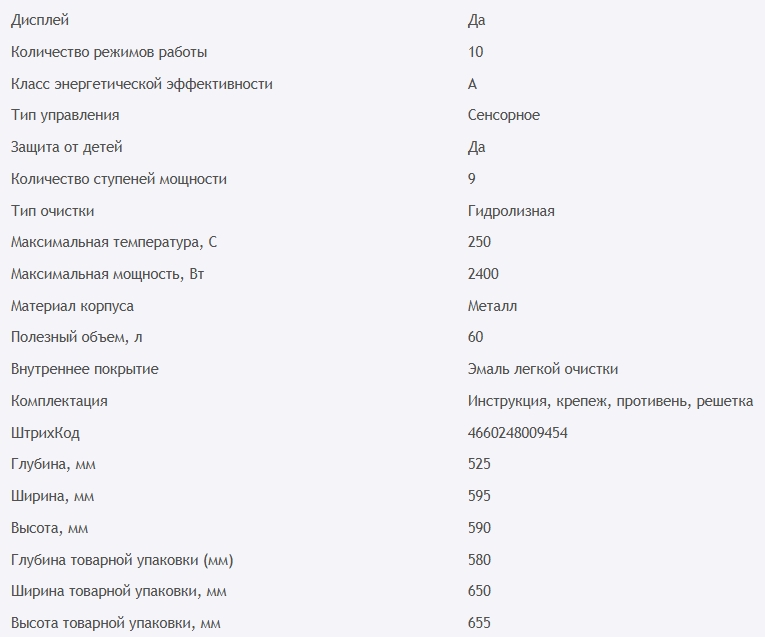Select the 'Максимальная температура, С' label
Viewport: 765px width, 637px height.
113,242
